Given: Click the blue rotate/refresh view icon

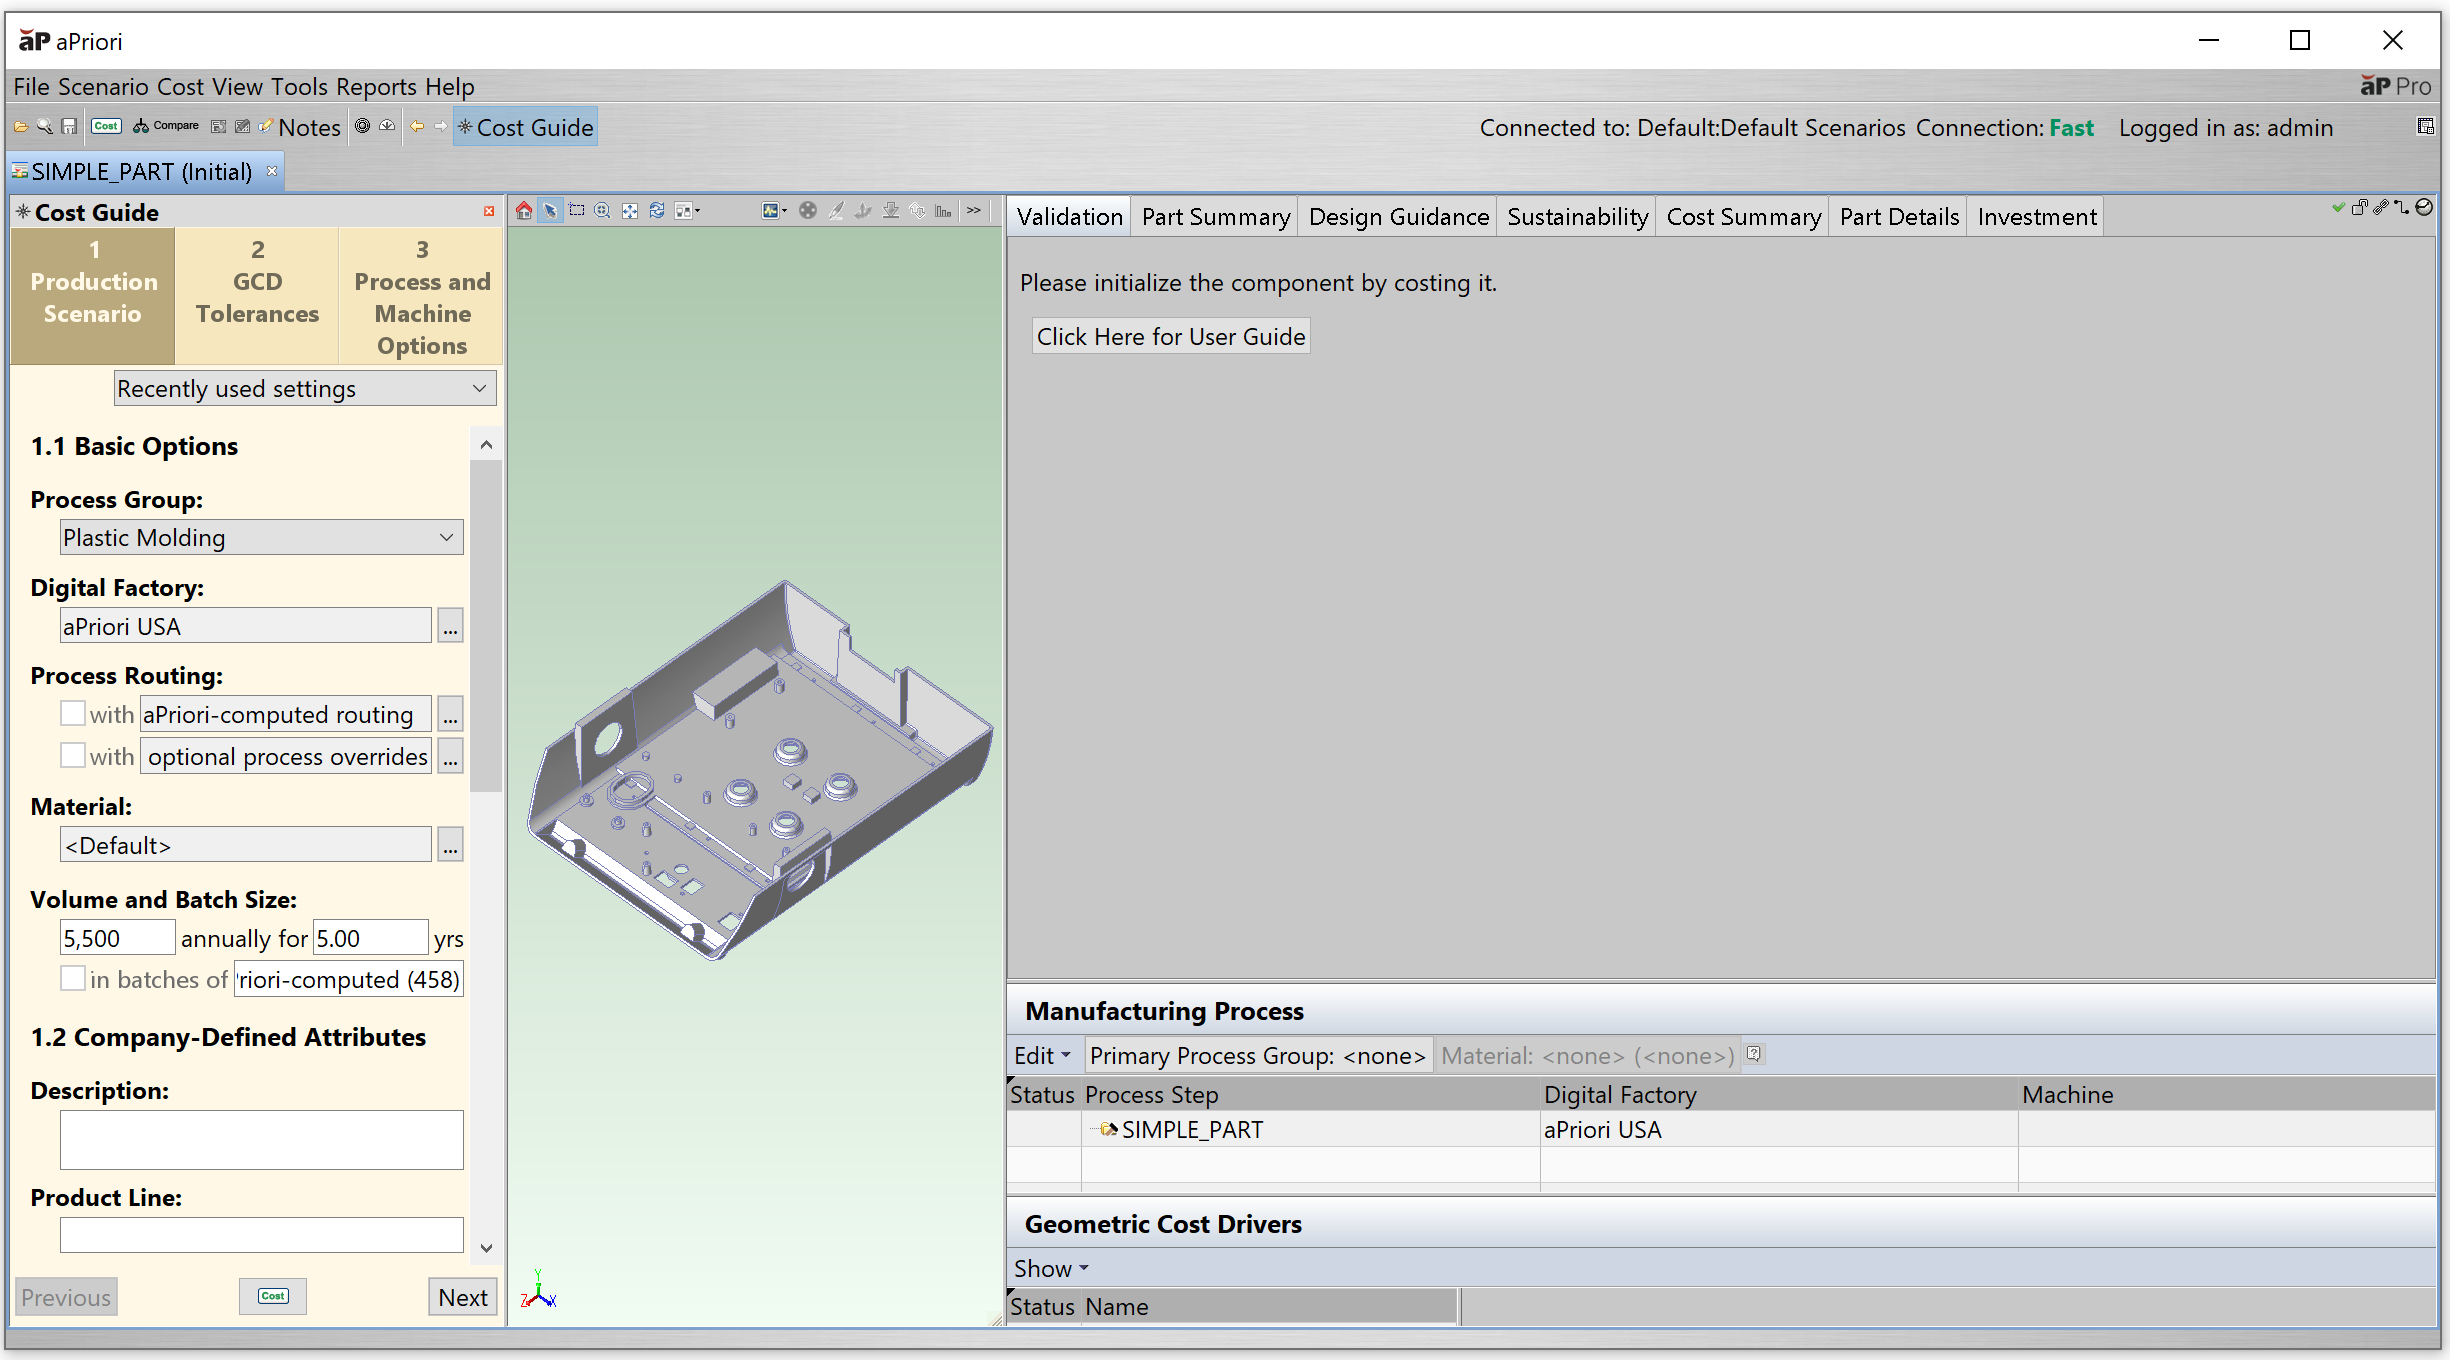Looking at the screenshot, I should [657, 211].
